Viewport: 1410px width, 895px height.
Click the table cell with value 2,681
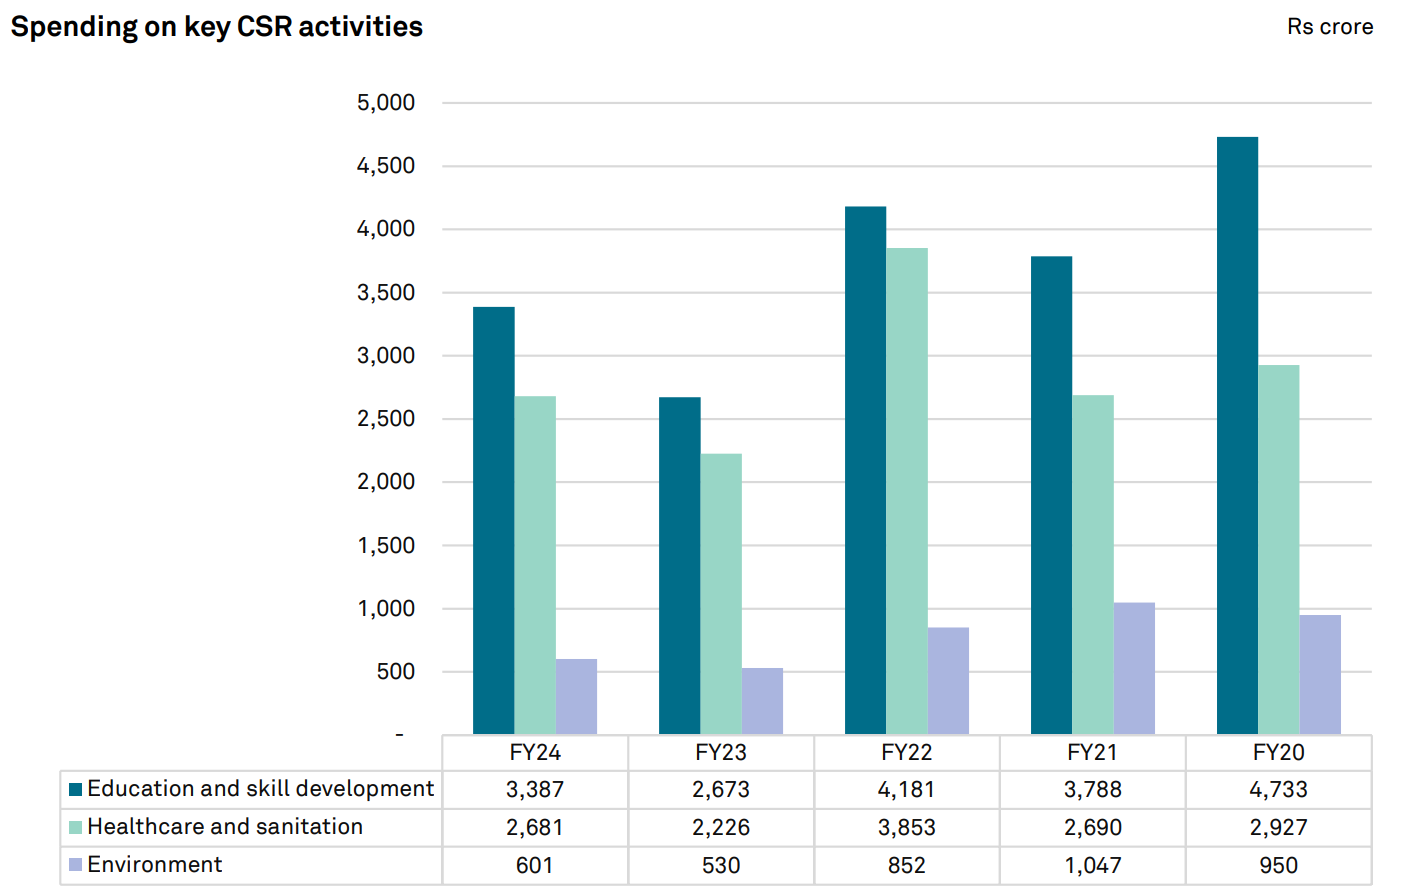(535, 828)
